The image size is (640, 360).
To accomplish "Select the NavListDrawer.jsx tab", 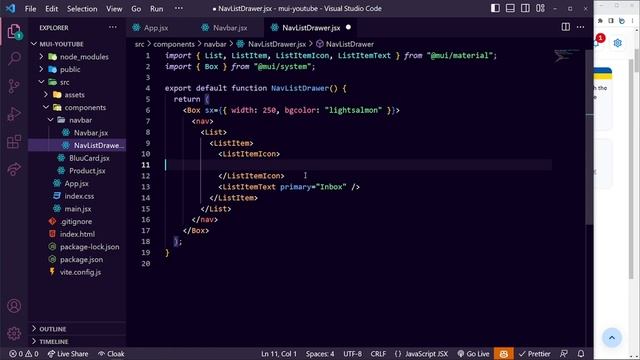I will pyautogui.click(x=311, y=28).
